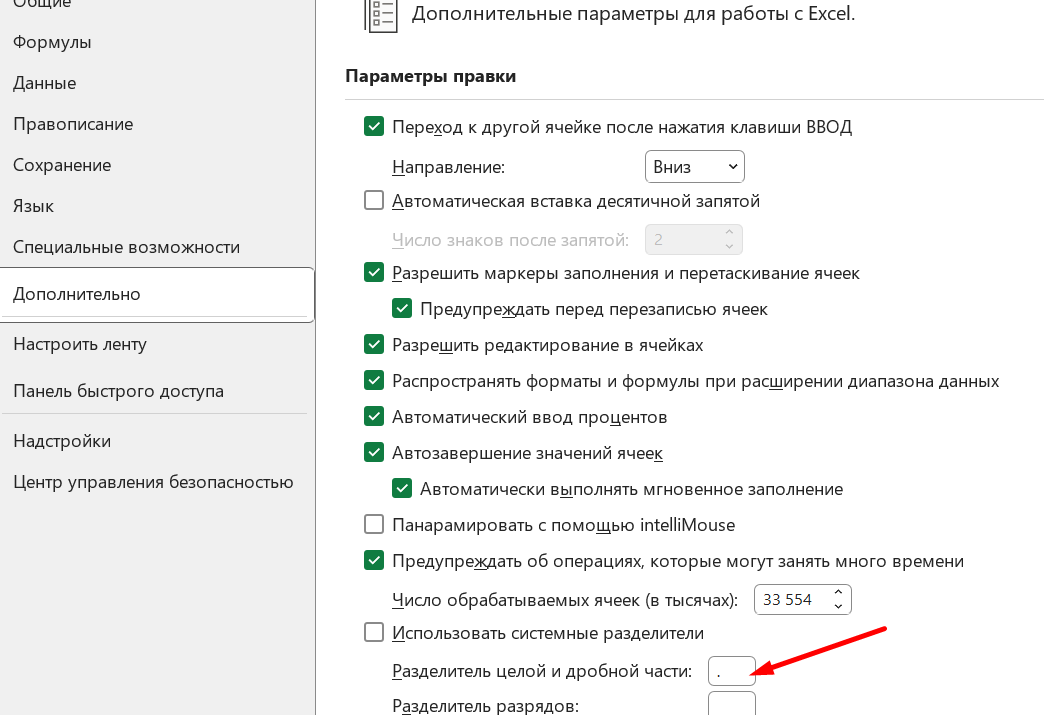The image size is (1044, 715).
Task: Increase the Число обрабатываемых ячеек spinner value
Action: tap(838, 593)
